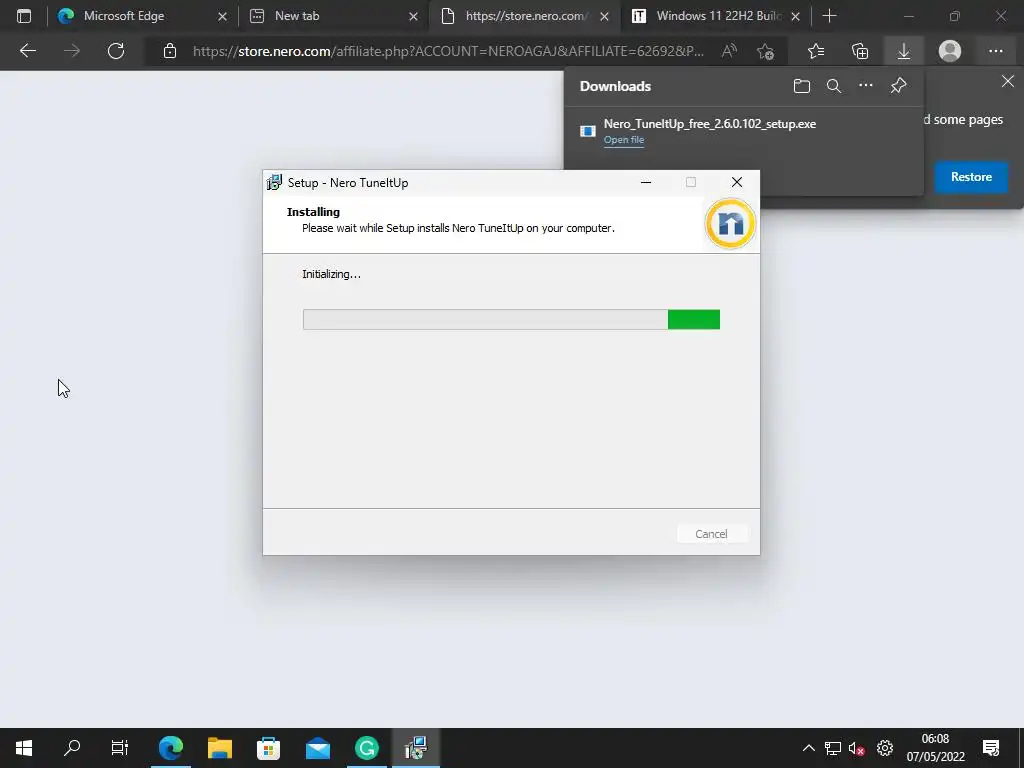Open Mail app from taskbar
This screenshot has height=768, width=1024.
point(318,748)
